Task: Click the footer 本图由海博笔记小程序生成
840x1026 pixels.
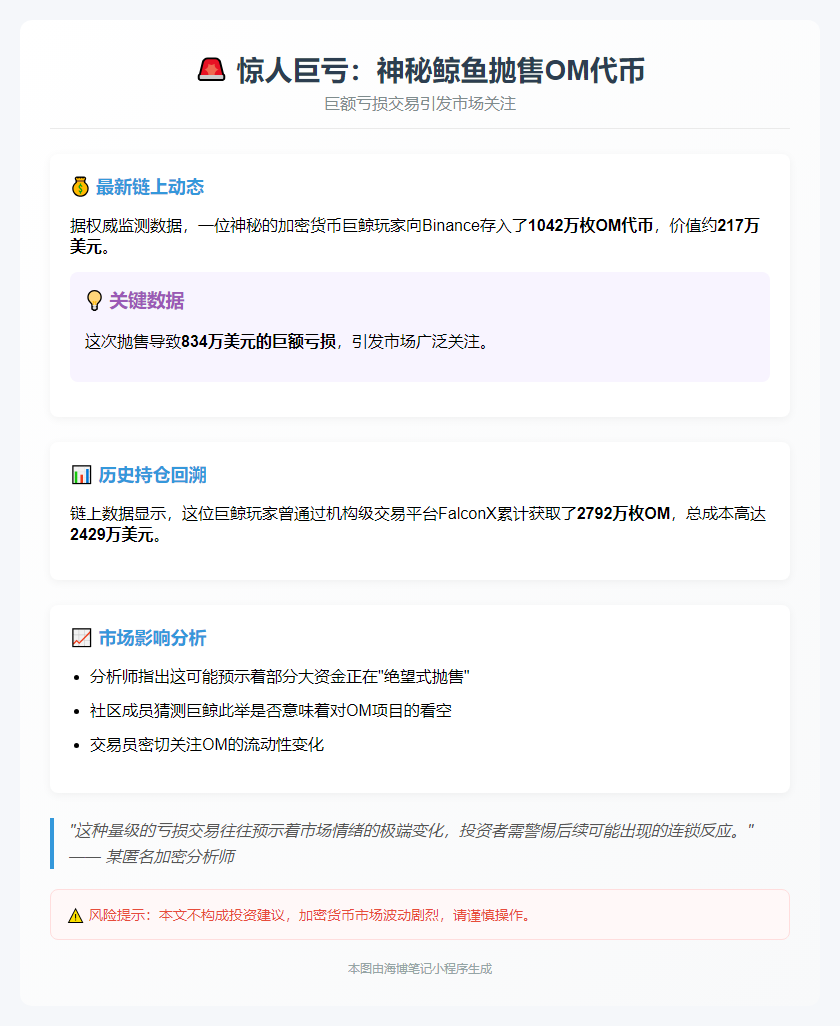Action: click(420, 969)
